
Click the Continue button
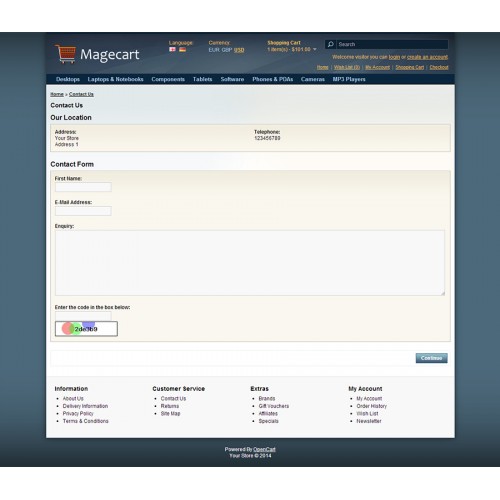[x=431, y=358]
